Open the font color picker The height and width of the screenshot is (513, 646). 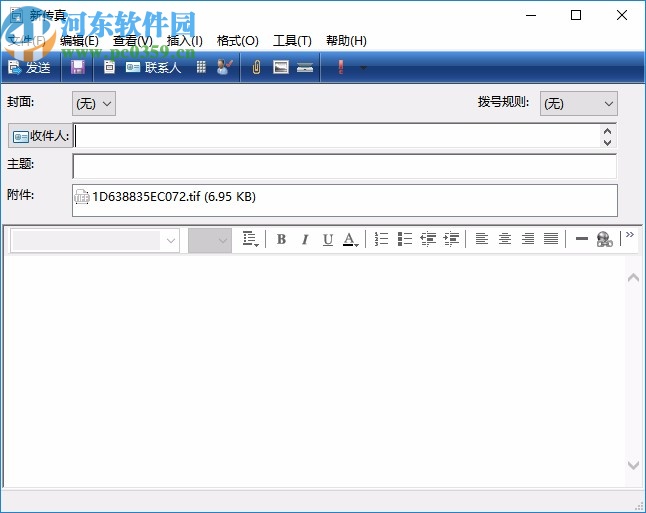click(x=351, y=239)
